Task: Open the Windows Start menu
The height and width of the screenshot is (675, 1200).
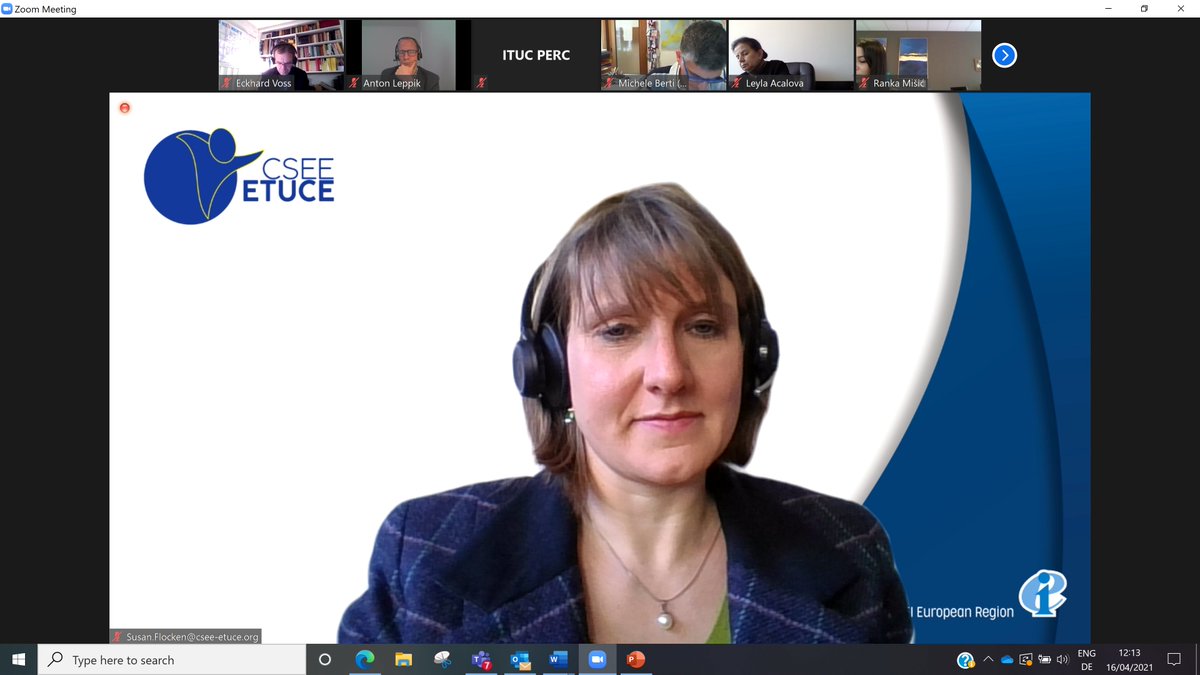Action: click(19, 659)
